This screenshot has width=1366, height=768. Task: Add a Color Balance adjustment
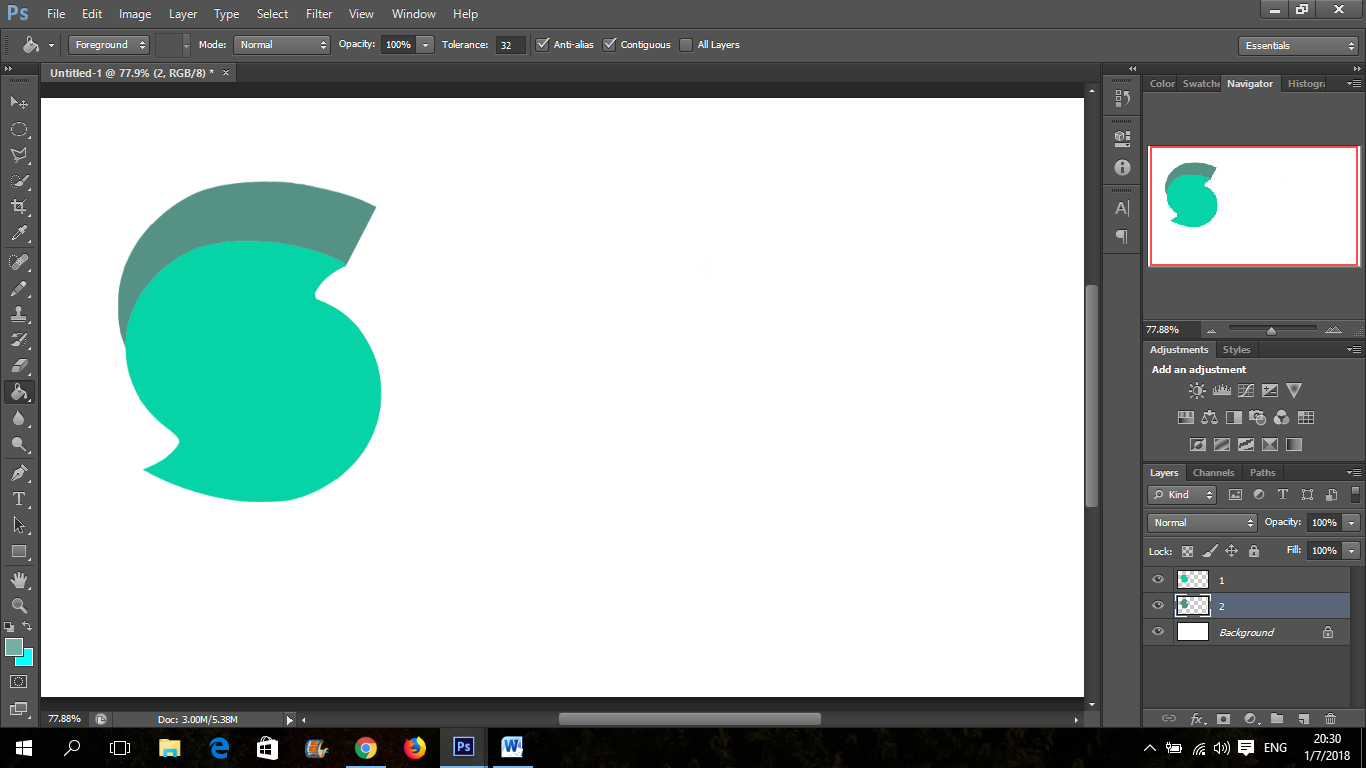coord(1210,418)
